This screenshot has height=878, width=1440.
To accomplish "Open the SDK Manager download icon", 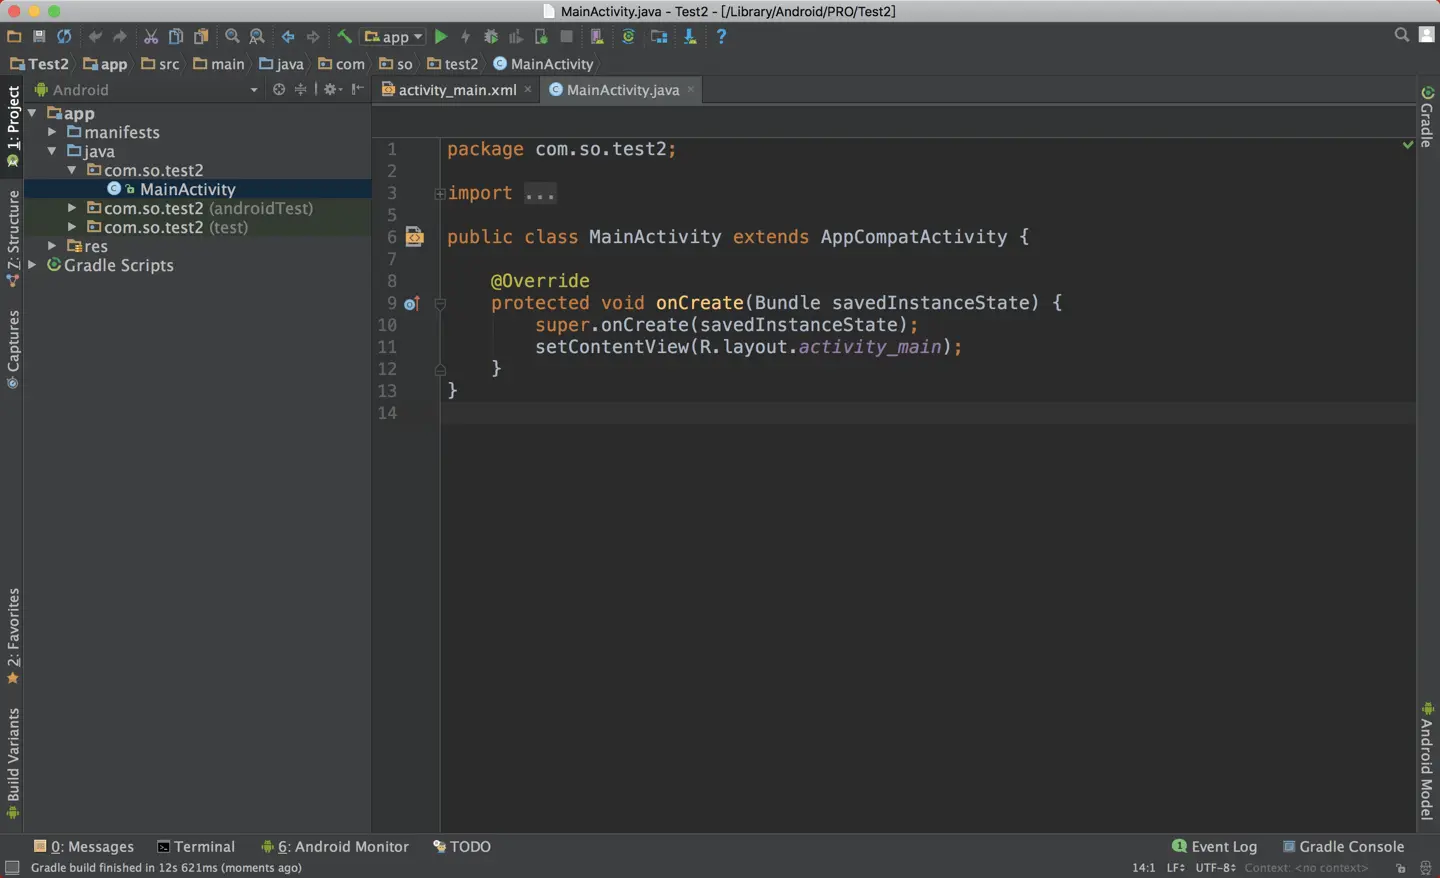I will 690,37.
